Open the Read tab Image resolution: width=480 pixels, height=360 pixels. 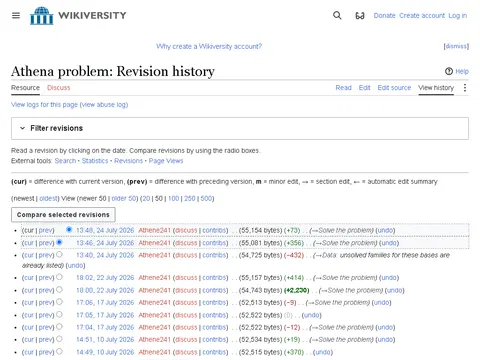(343, 88)
